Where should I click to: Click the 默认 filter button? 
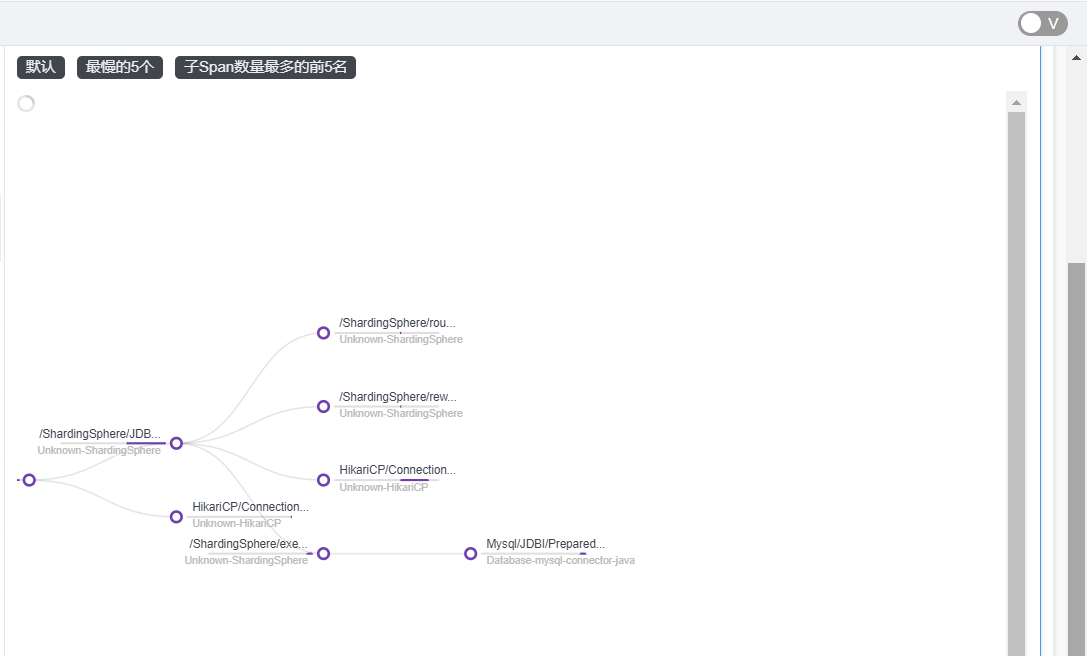(x=40, y=67)
